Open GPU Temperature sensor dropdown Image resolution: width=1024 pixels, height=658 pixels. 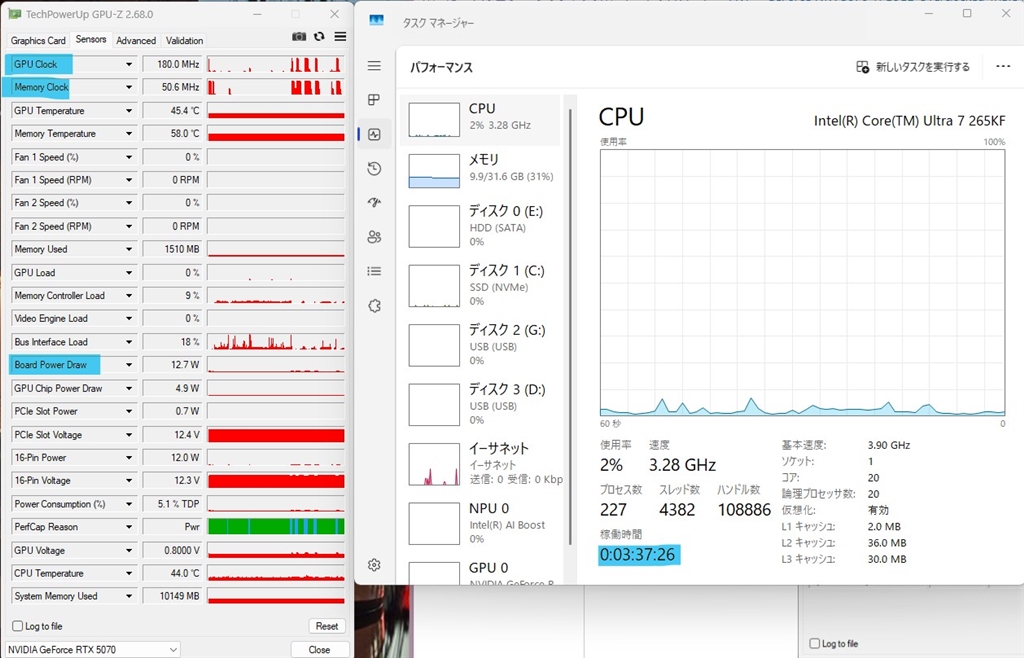pos(129,110)
